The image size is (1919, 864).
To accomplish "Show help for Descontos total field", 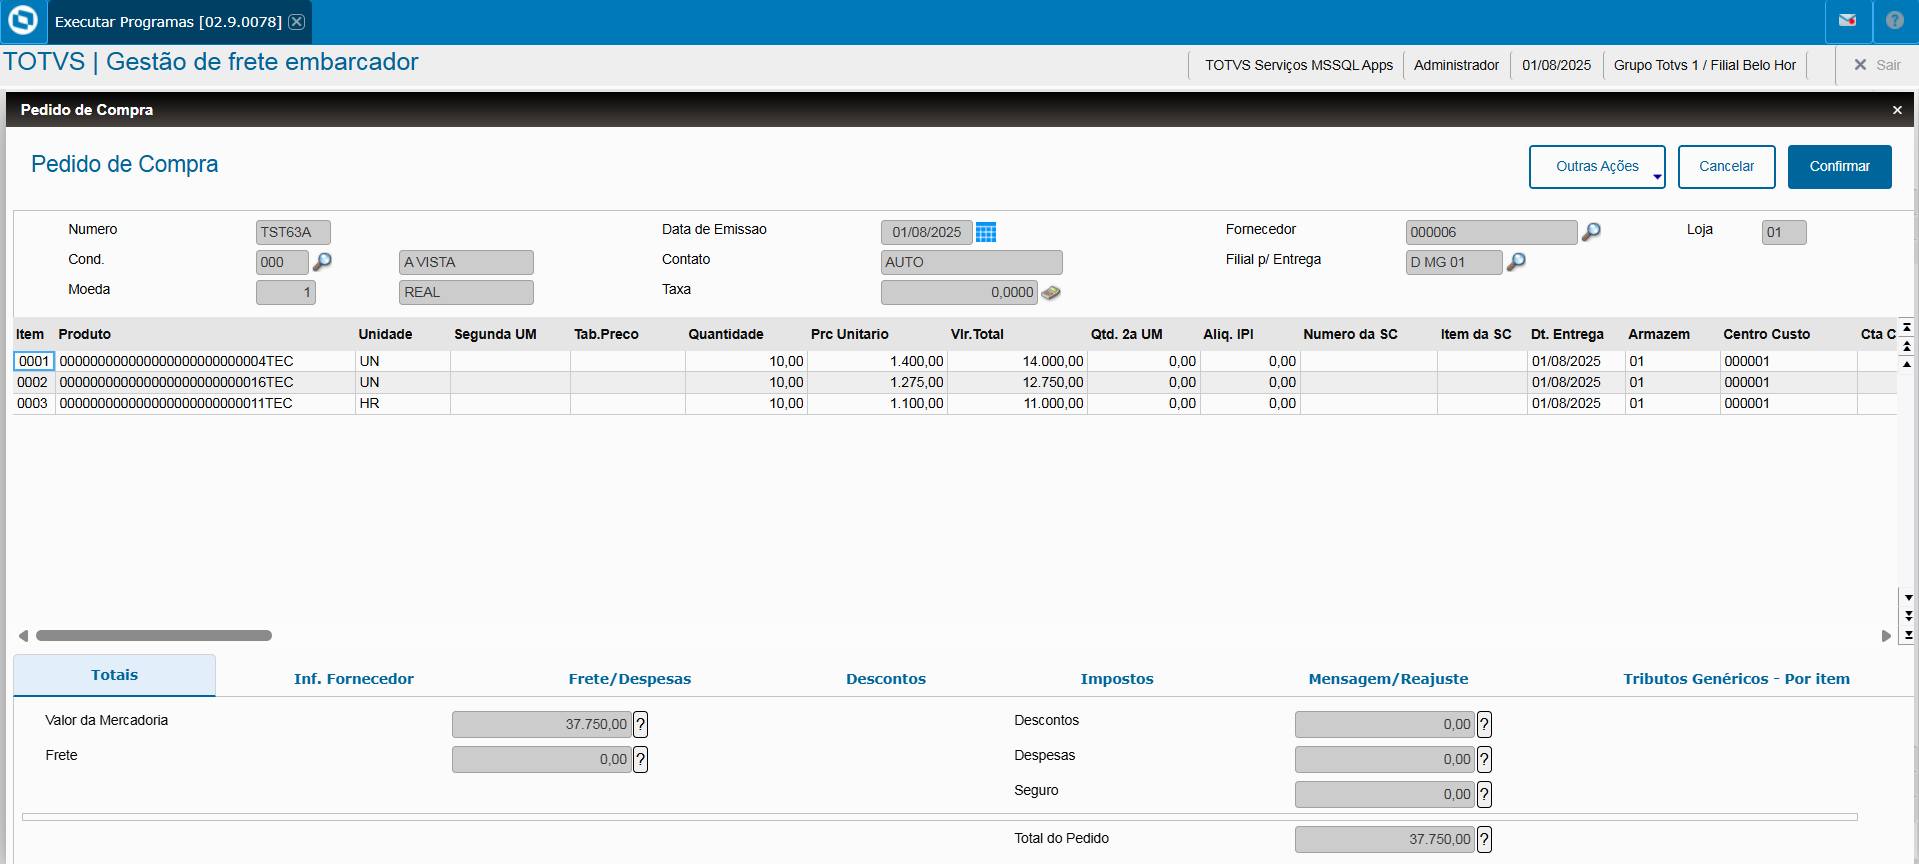I will pos(1485,724).
